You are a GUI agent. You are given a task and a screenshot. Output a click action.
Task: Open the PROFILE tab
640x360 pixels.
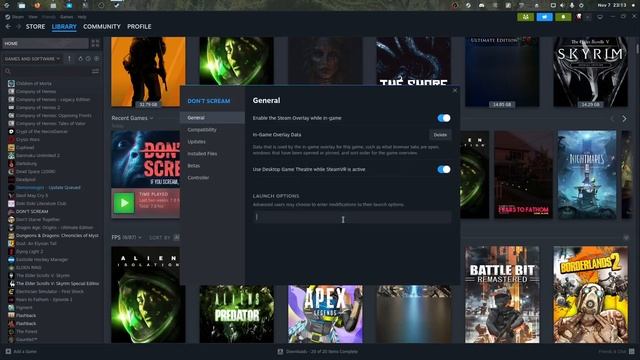pyautogui.click(x=139, y=27)
